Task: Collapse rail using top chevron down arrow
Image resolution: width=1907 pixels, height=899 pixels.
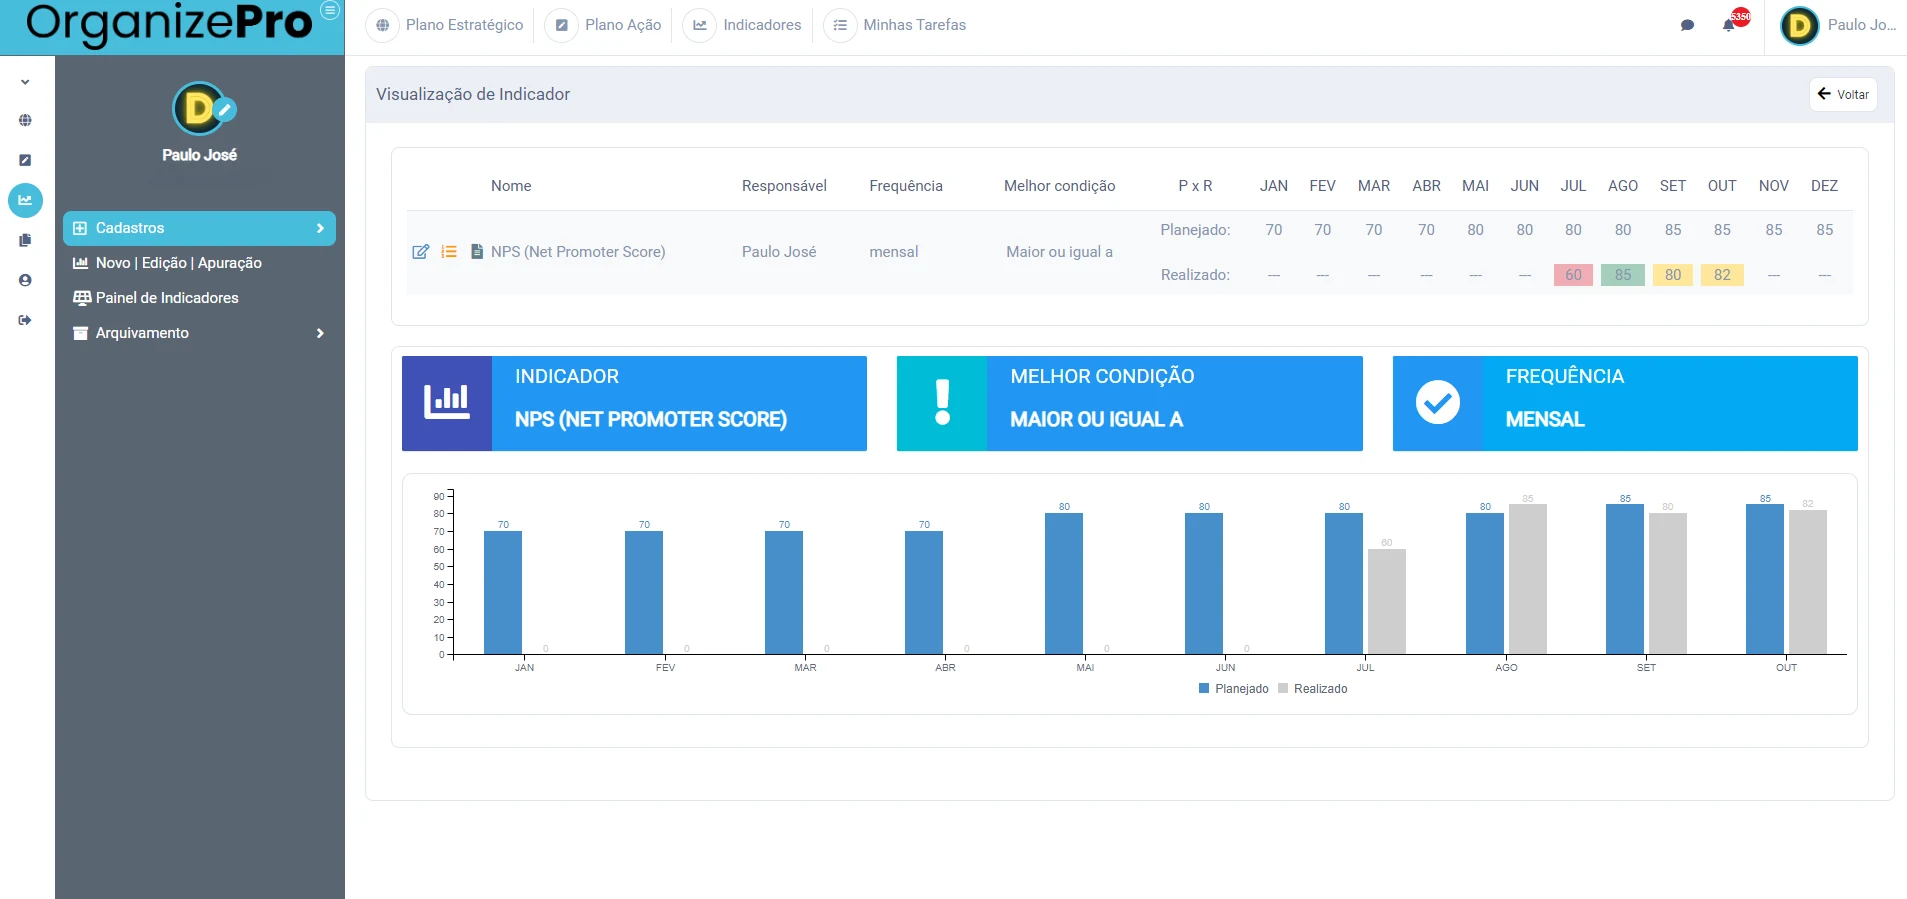Action: 25,82
